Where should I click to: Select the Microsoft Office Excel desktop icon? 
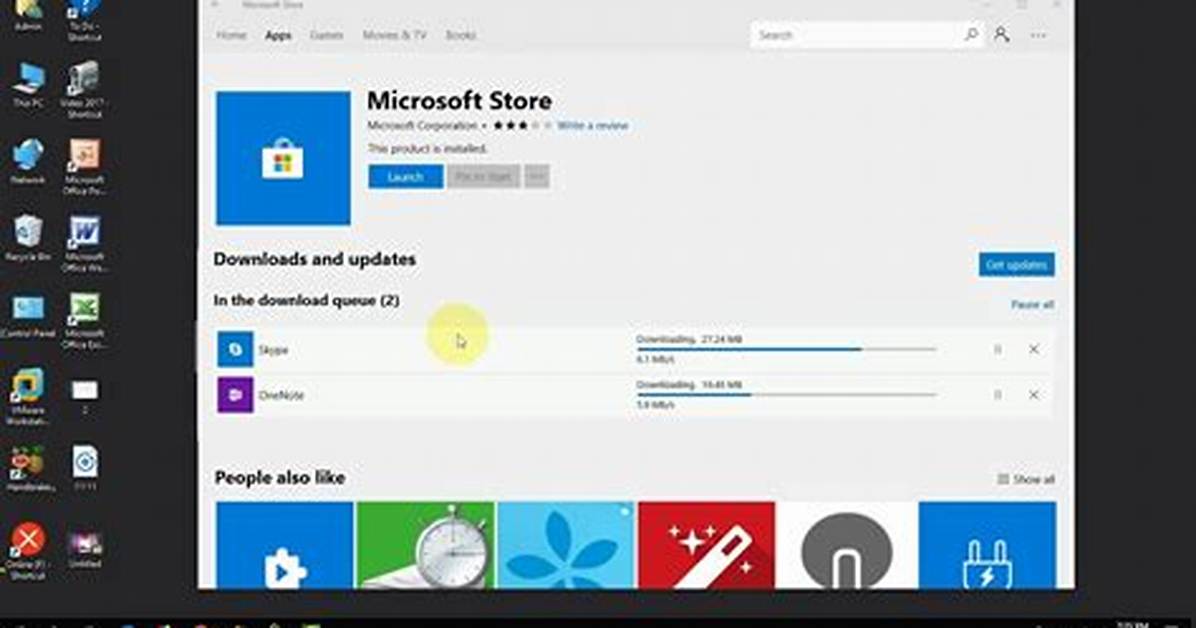pyautogui.click(x=84, y=320)
